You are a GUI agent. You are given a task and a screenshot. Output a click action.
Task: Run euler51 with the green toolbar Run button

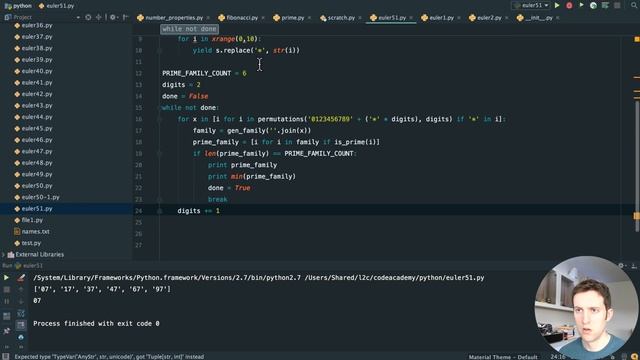click(557, 5)
